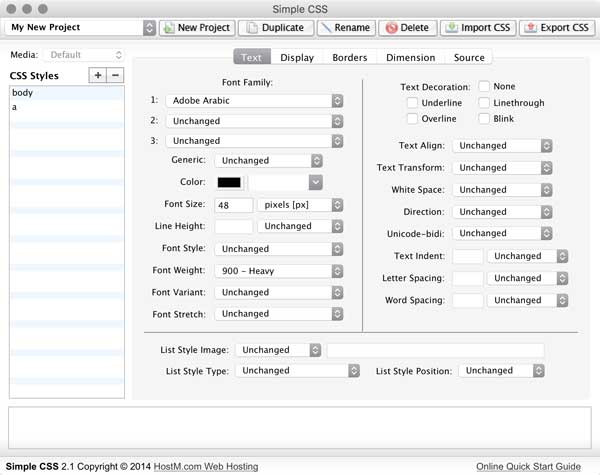
Task: Open the White Space dropdown
Action: [x=502, y=190]
